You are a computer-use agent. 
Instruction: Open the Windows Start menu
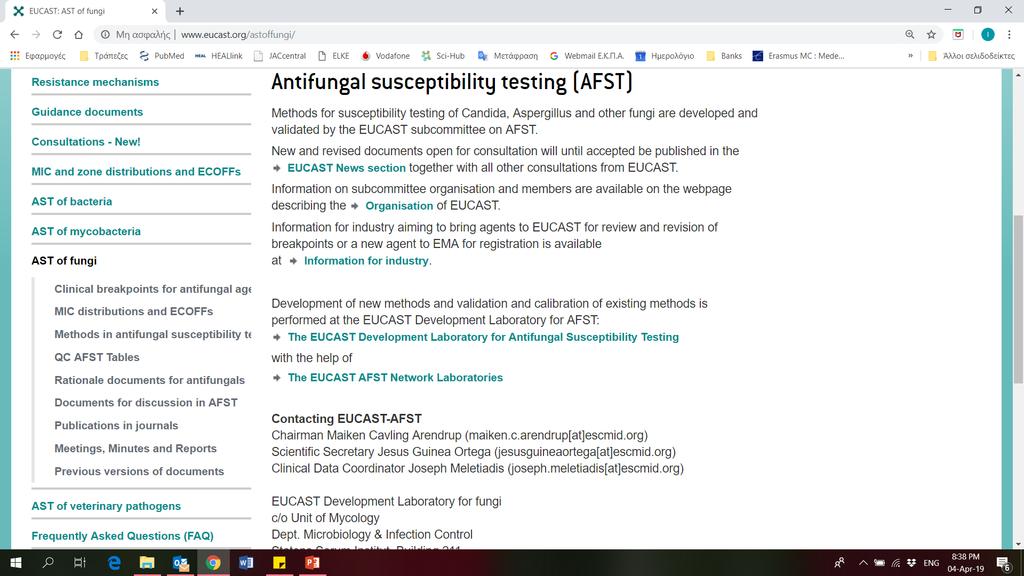point(16,563)
